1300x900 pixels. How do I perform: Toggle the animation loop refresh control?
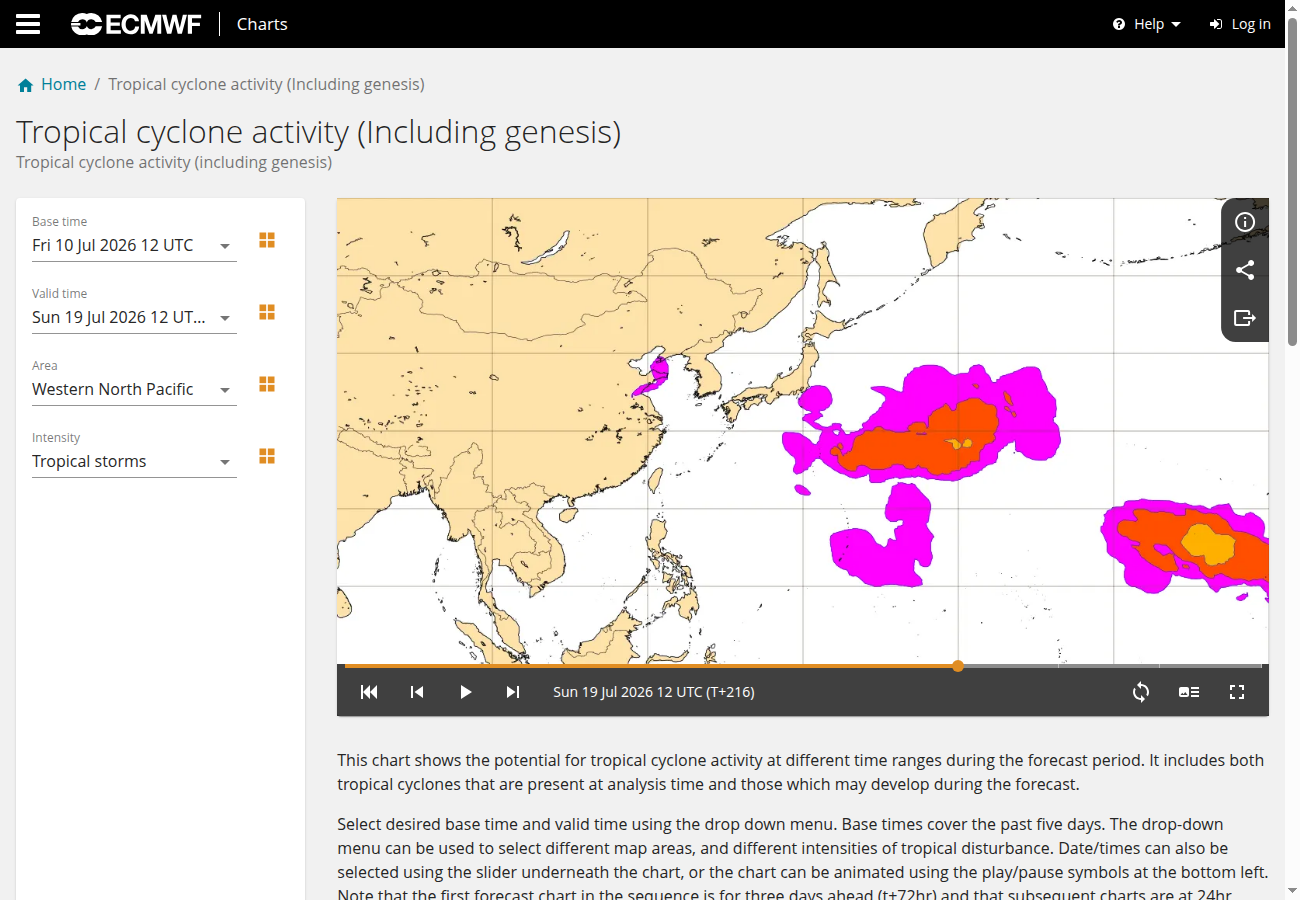[1141, 692]
